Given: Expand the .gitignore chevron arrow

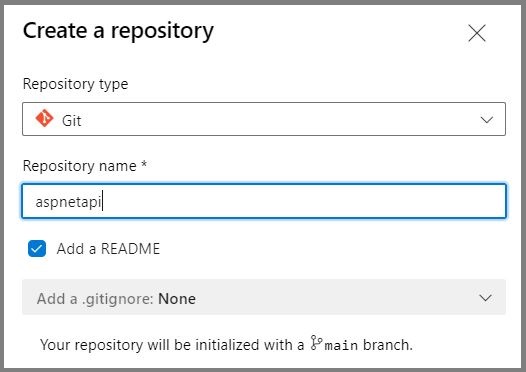Looking at the screenshot, I should pos(485,298).
